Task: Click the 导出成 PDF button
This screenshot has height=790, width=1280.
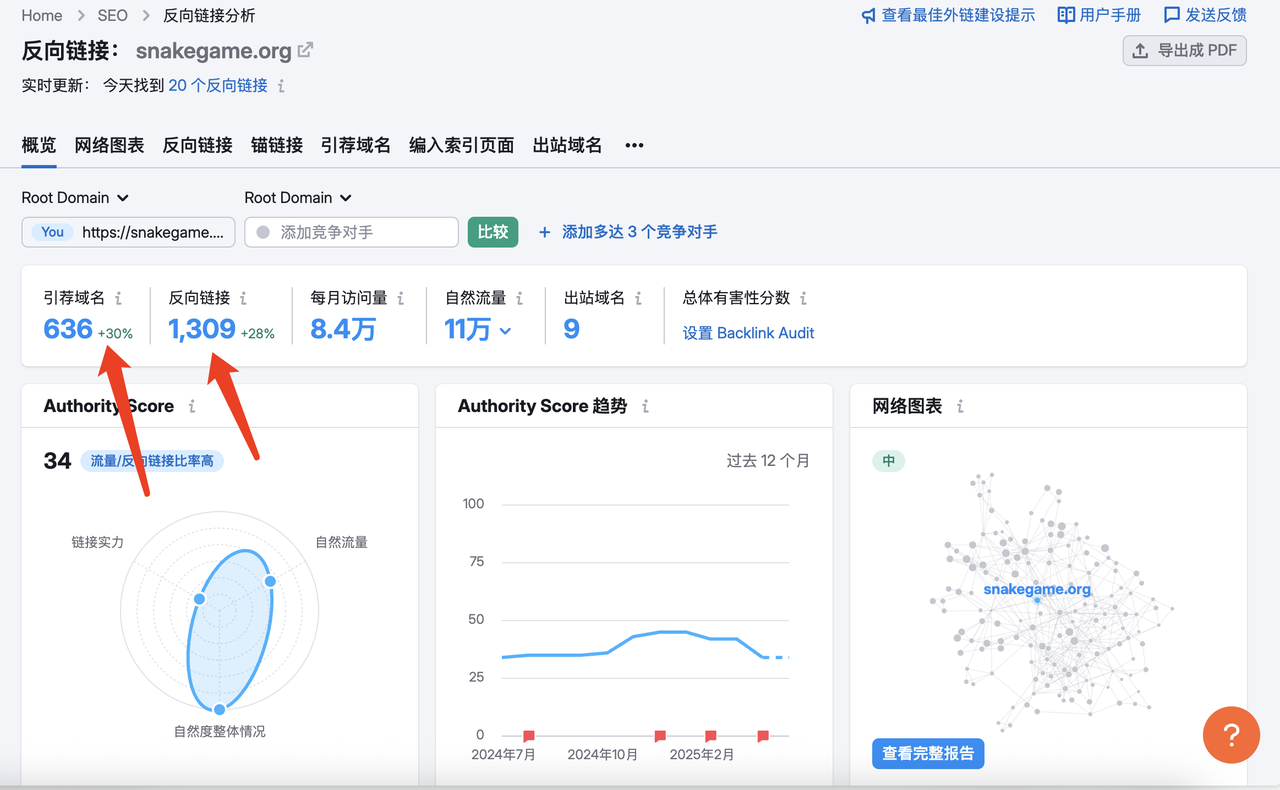Action: point(1185,50)
